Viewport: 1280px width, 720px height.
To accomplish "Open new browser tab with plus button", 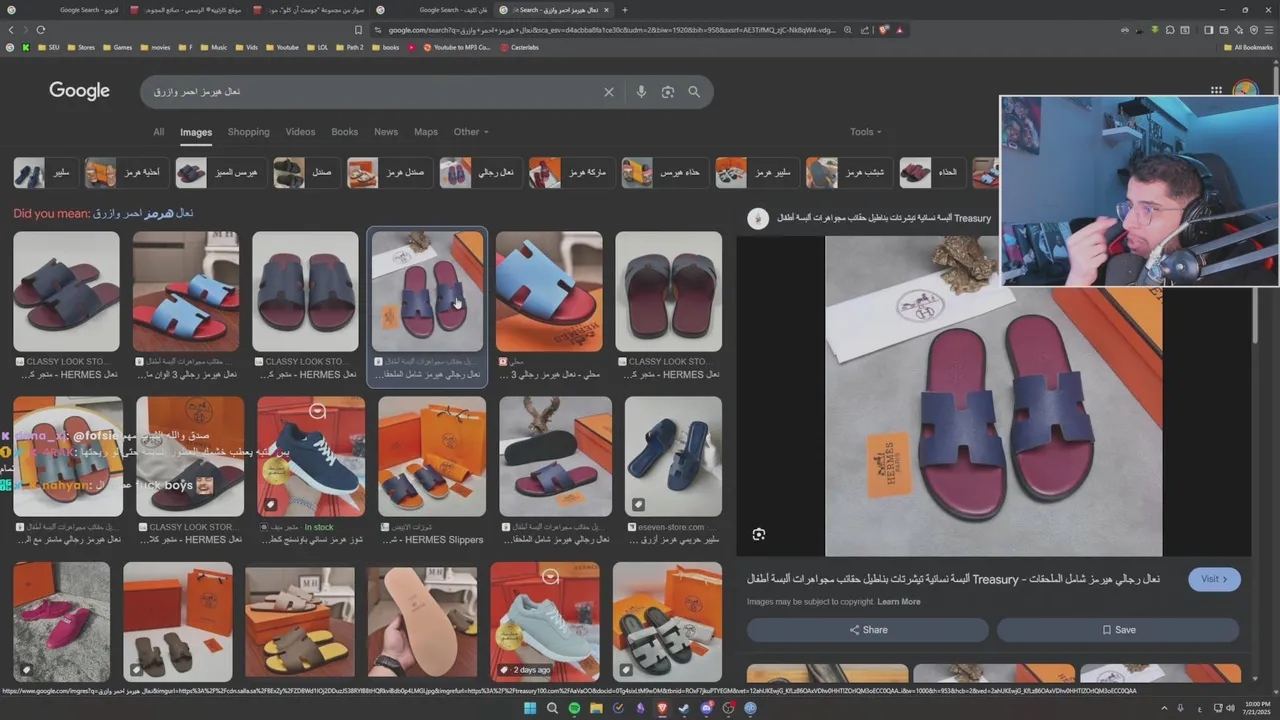I will coord(625,10).
